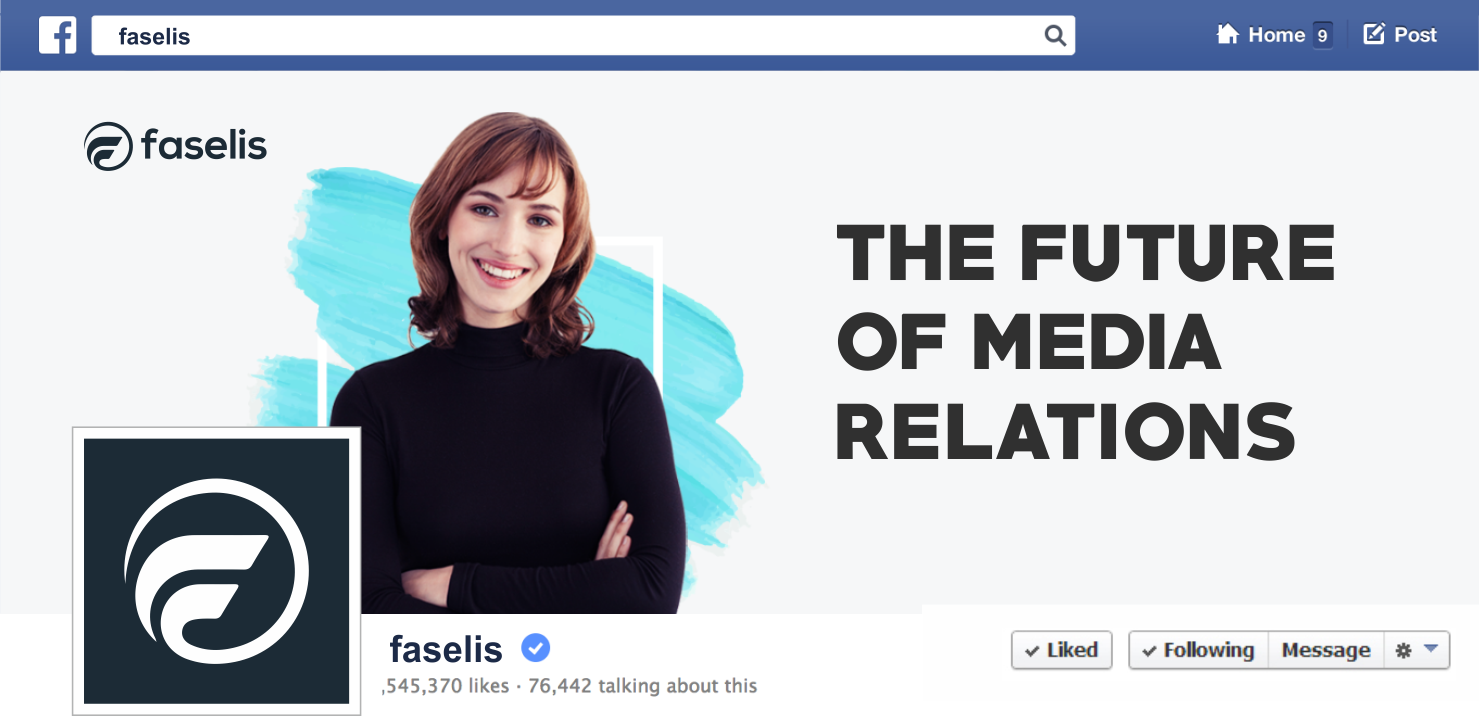Click the search magnifier icon
1479x716 pixels.
click(x=1055, y=36)
